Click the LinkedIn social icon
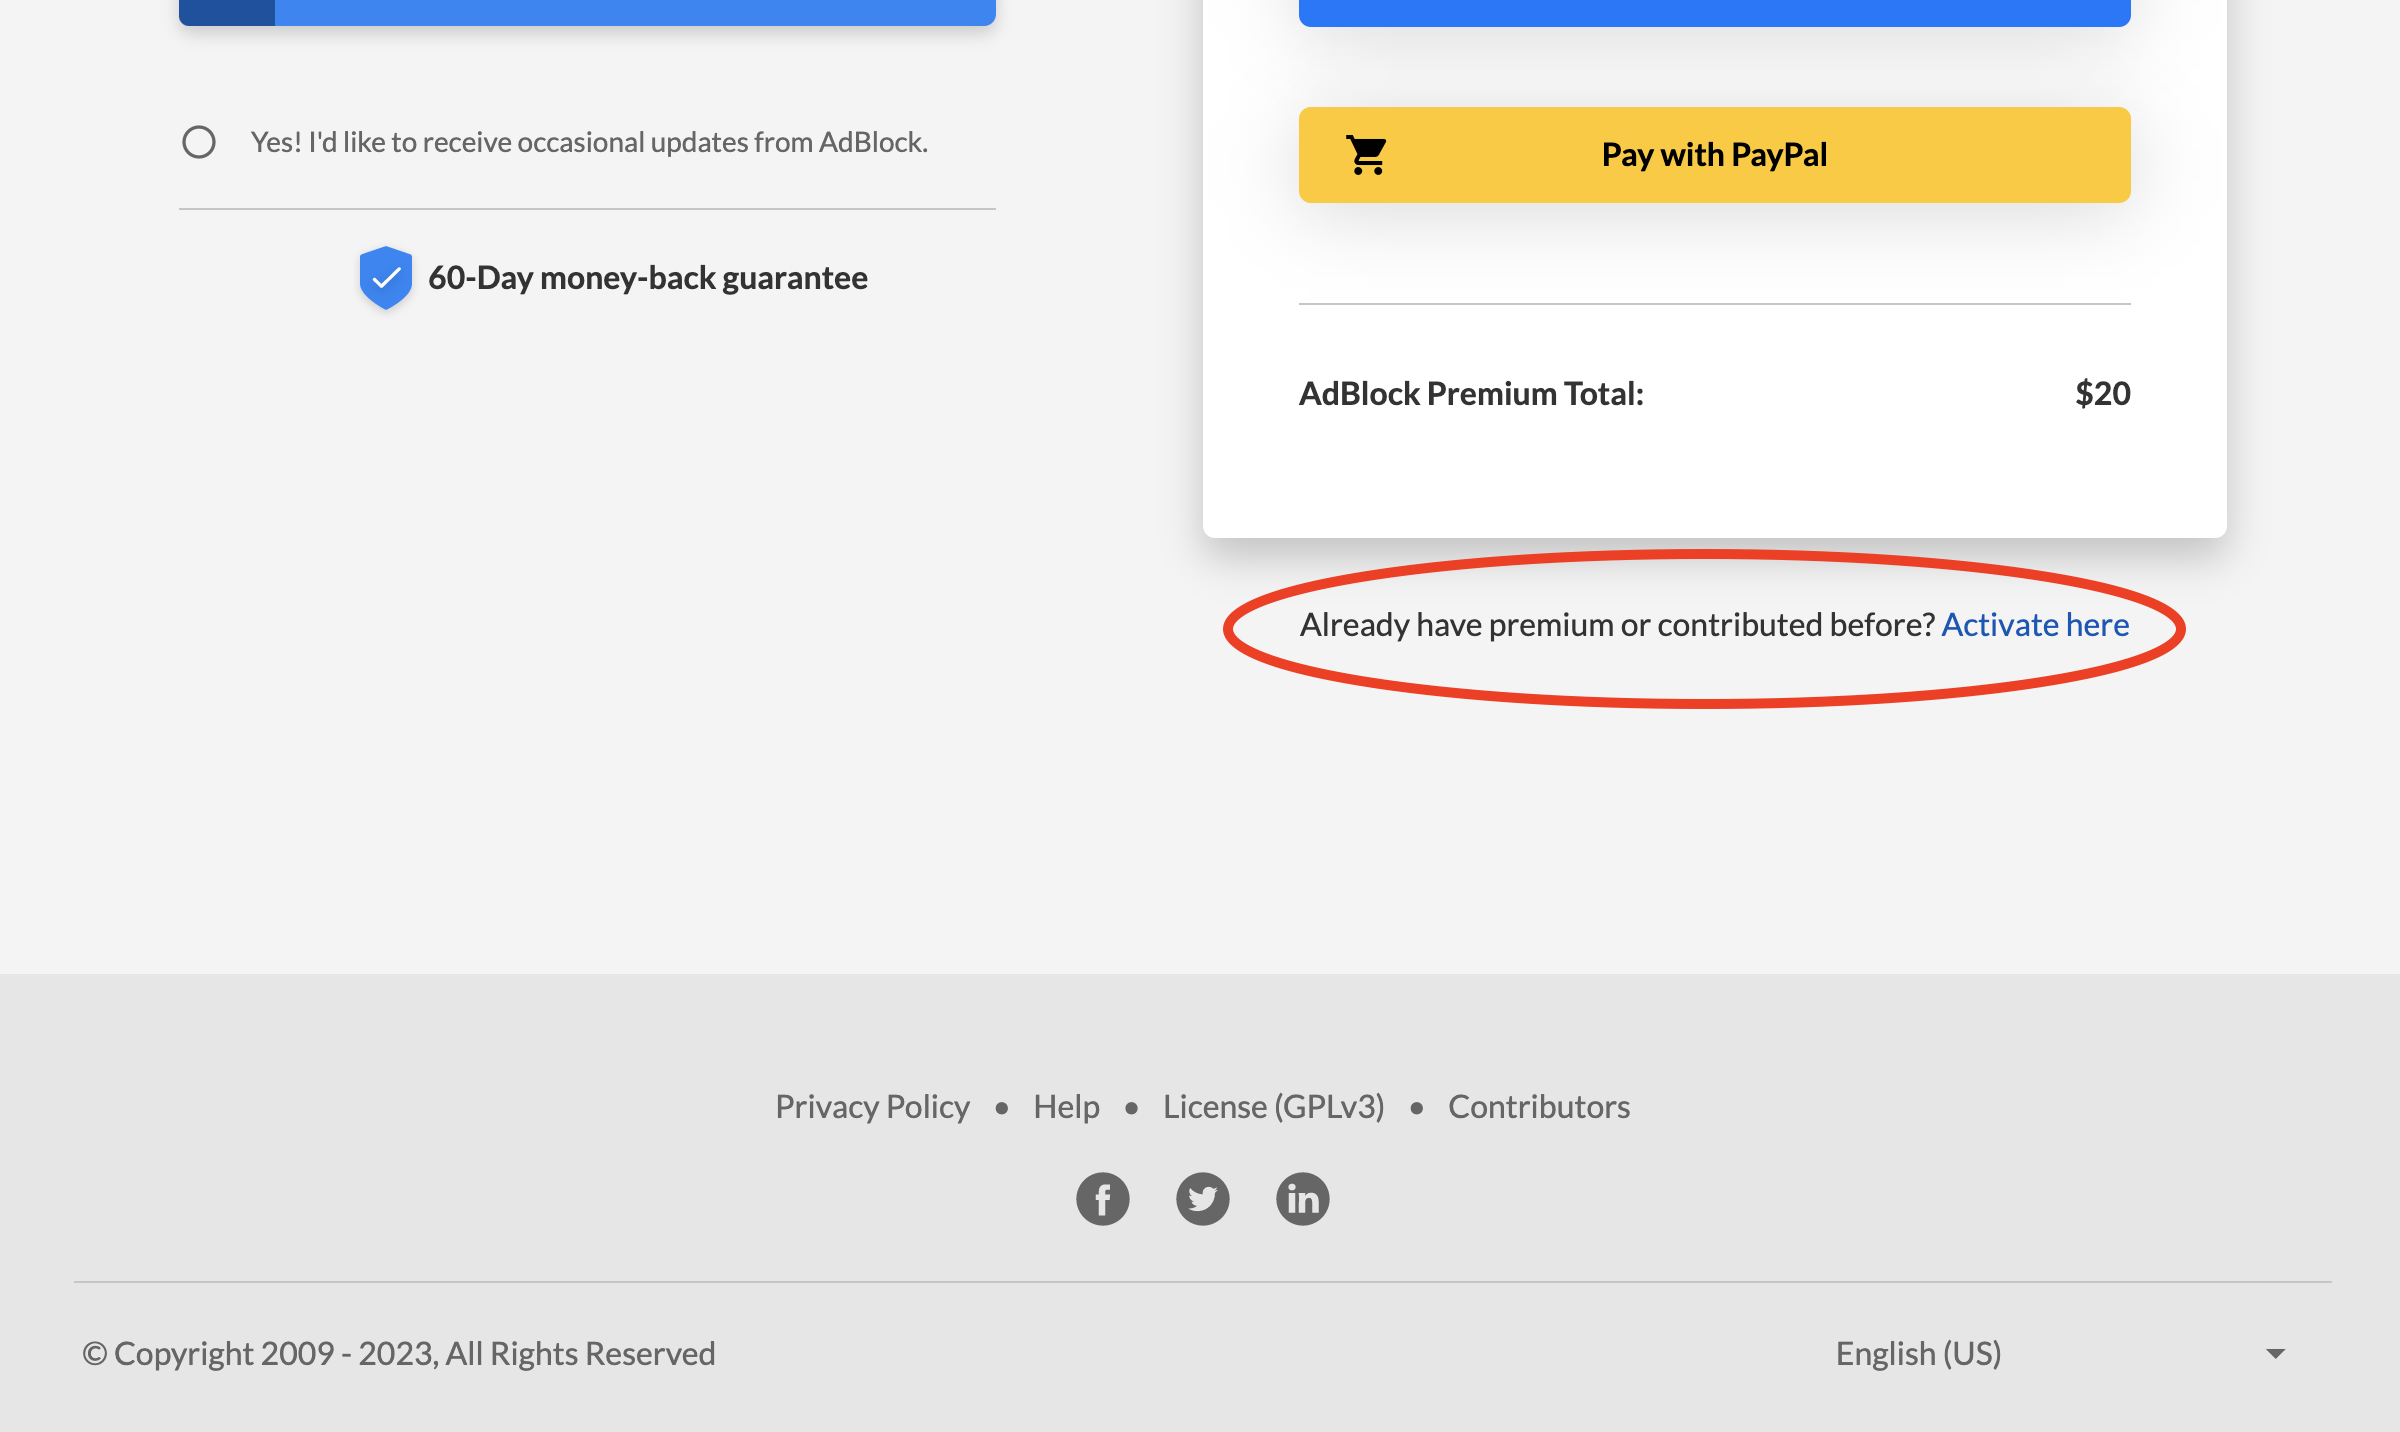This screenshot has width=2400, height=1432. 1302,1198
